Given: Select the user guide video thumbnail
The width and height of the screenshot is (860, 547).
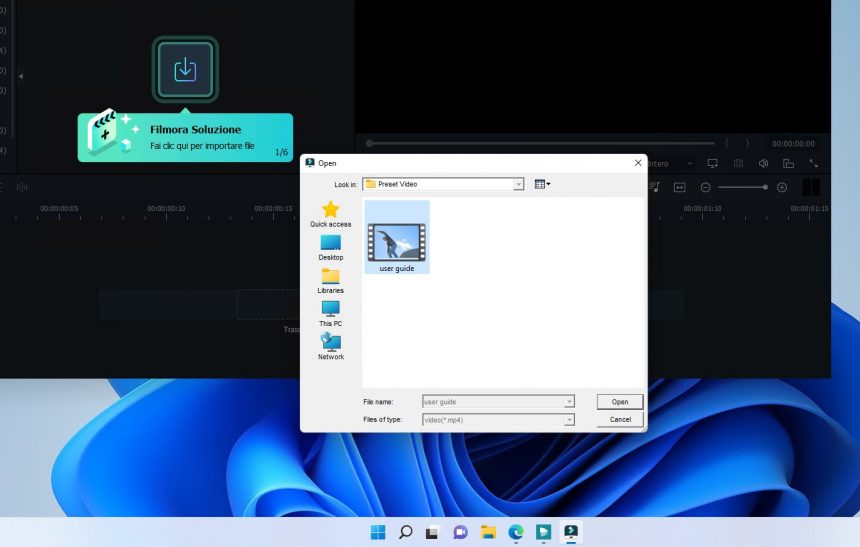Looking at the screenshot, I should coord(397,237).
